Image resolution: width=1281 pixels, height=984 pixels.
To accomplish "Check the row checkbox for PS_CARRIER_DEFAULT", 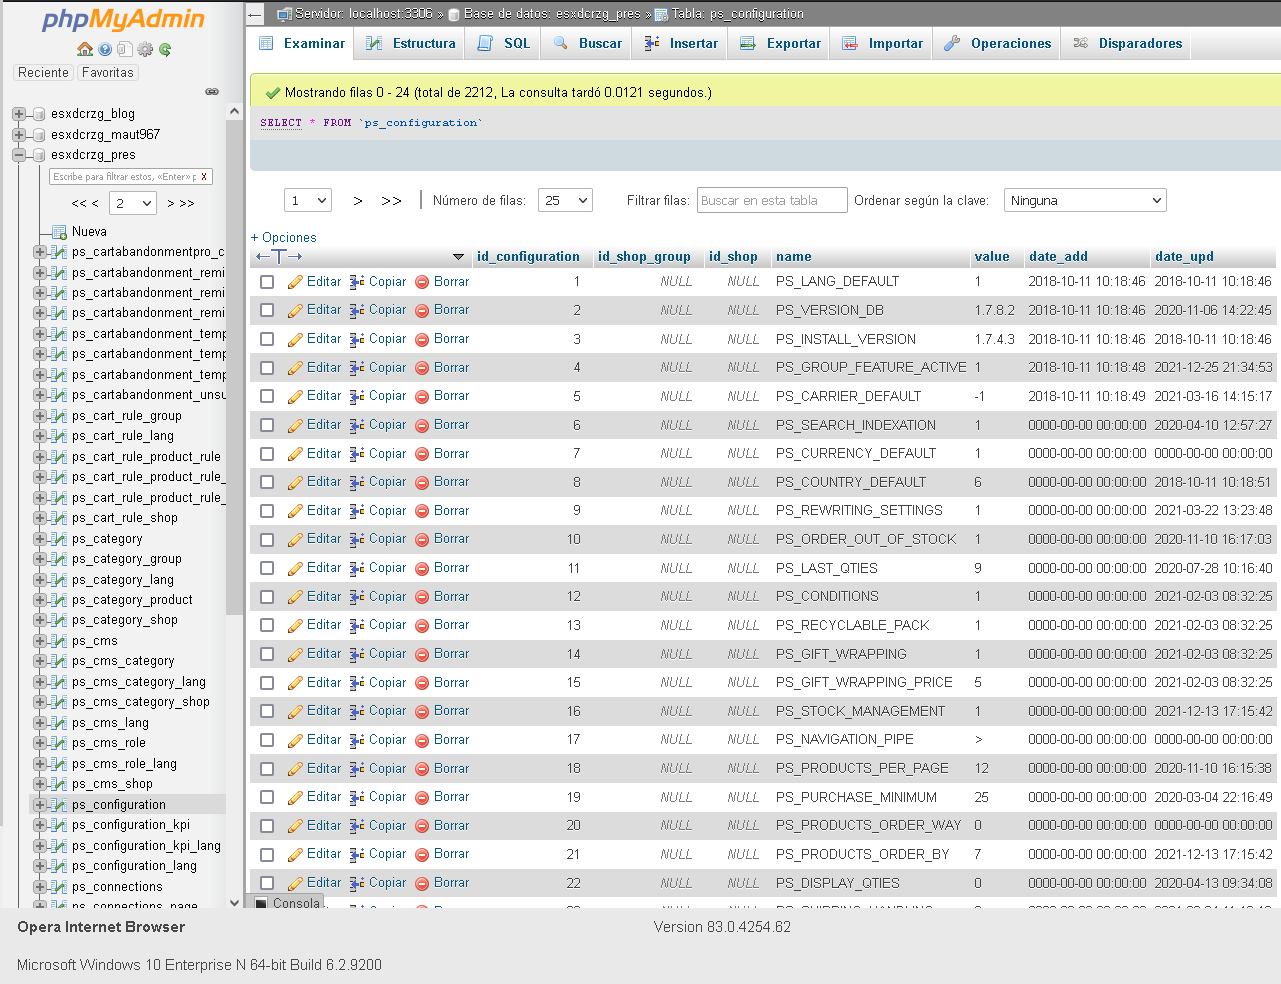I will (x=267, y=397).
